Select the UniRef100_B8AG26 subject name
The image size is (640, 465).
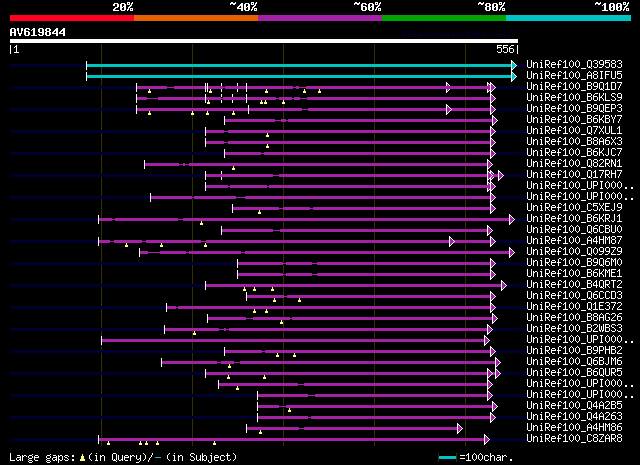[x=574, y=318]
